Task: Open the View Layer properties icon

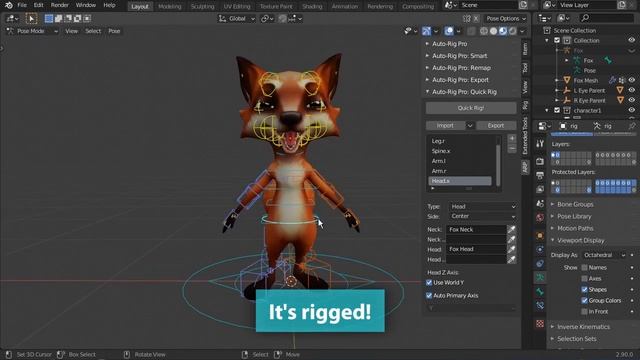Action: (540, 189)
